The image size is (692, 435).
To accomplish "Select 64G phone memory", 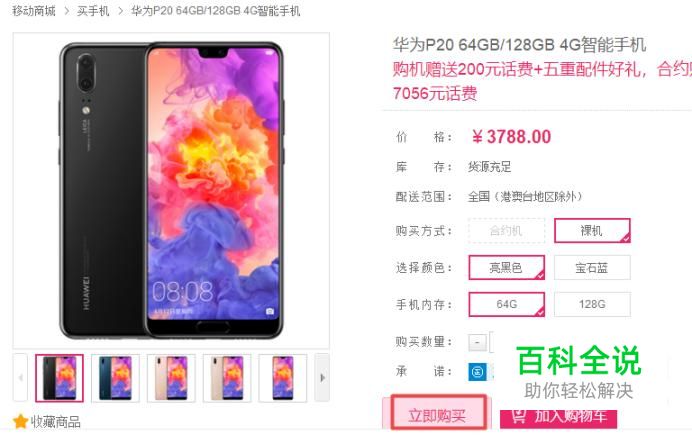I will pos(506,304).
